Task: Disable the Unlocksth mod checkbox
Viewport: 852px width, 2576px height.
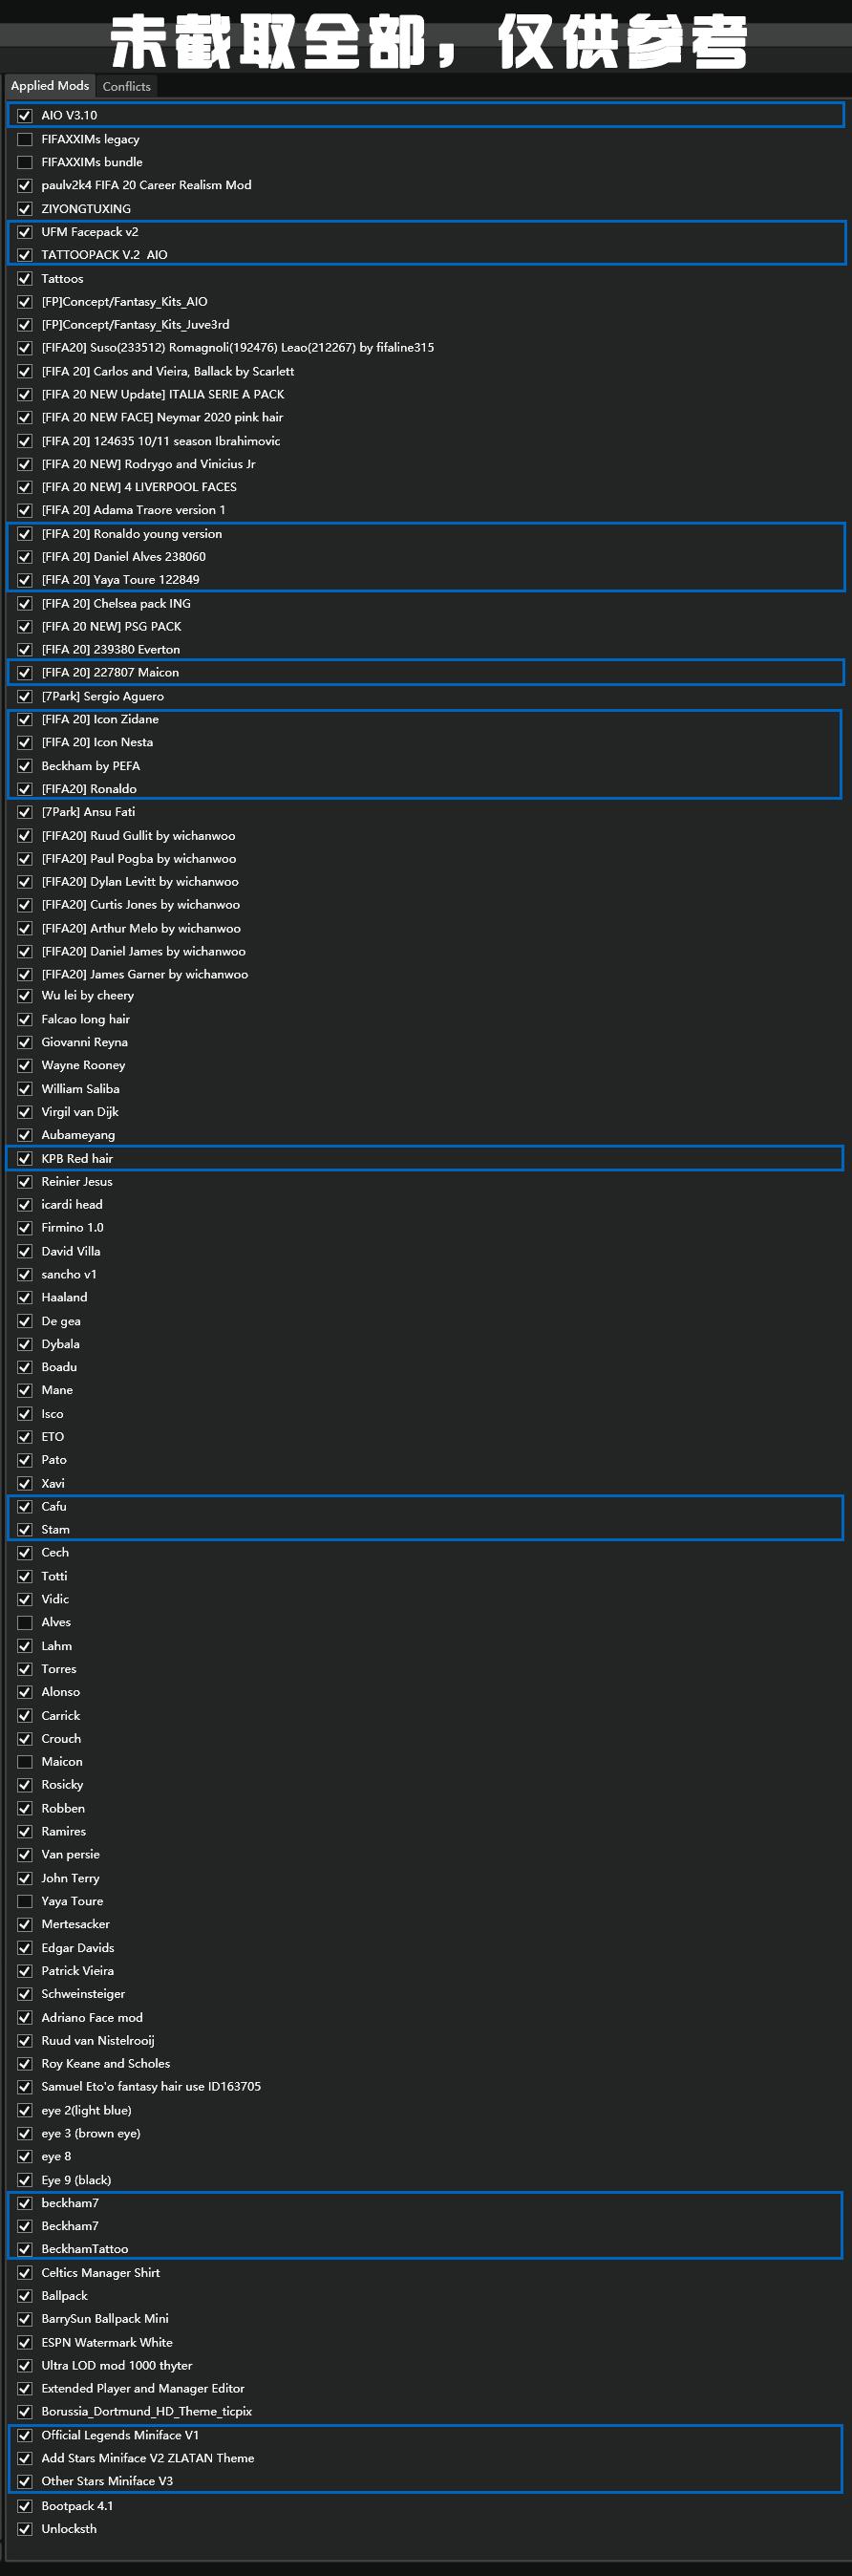Action: click(x=25, y=2528)
